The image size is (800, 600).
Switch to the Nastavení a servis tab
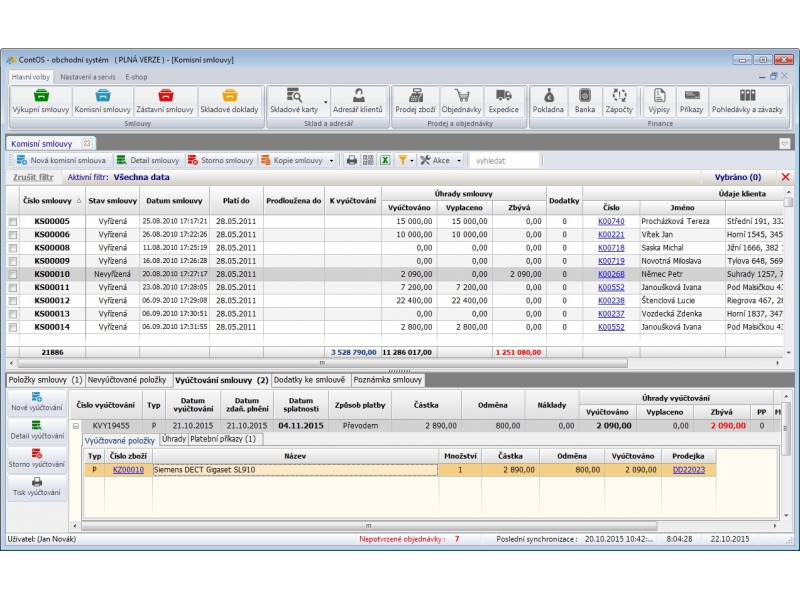pyautogui.click(x=87, y=77)
